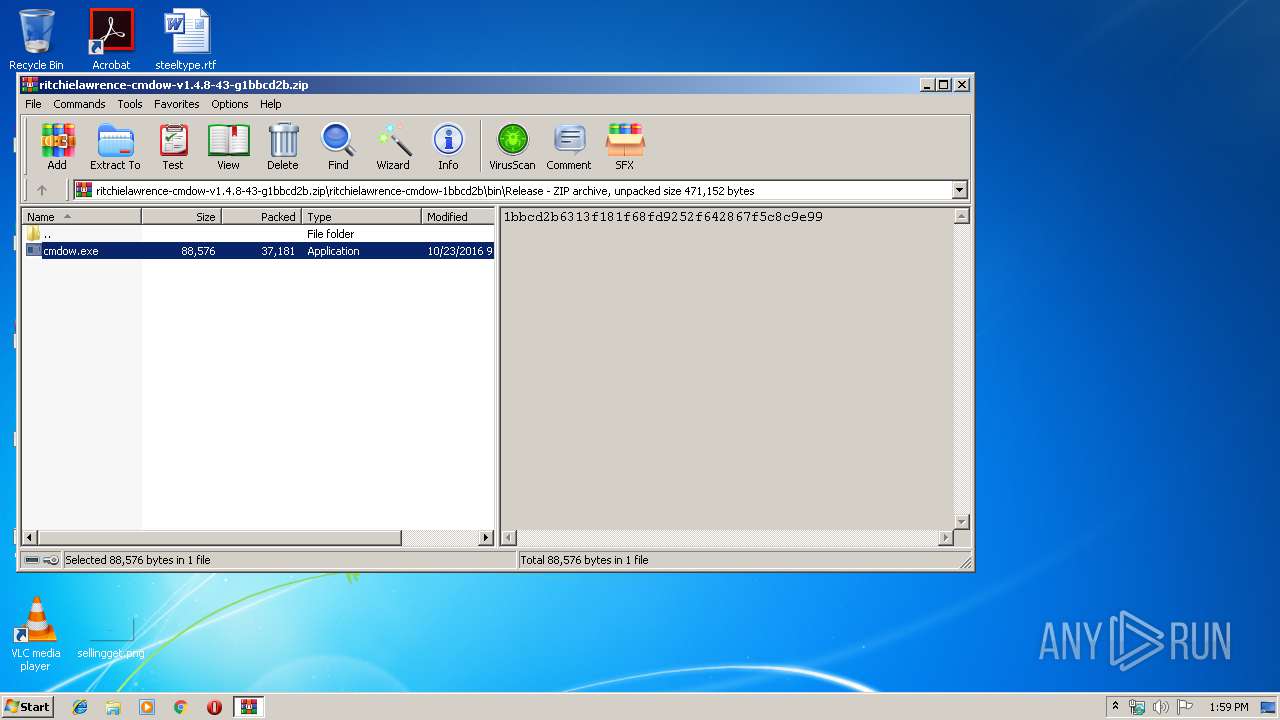Open Internet Explorer from taskbar
Viewport: 1280px width, 720px height.
80,707
